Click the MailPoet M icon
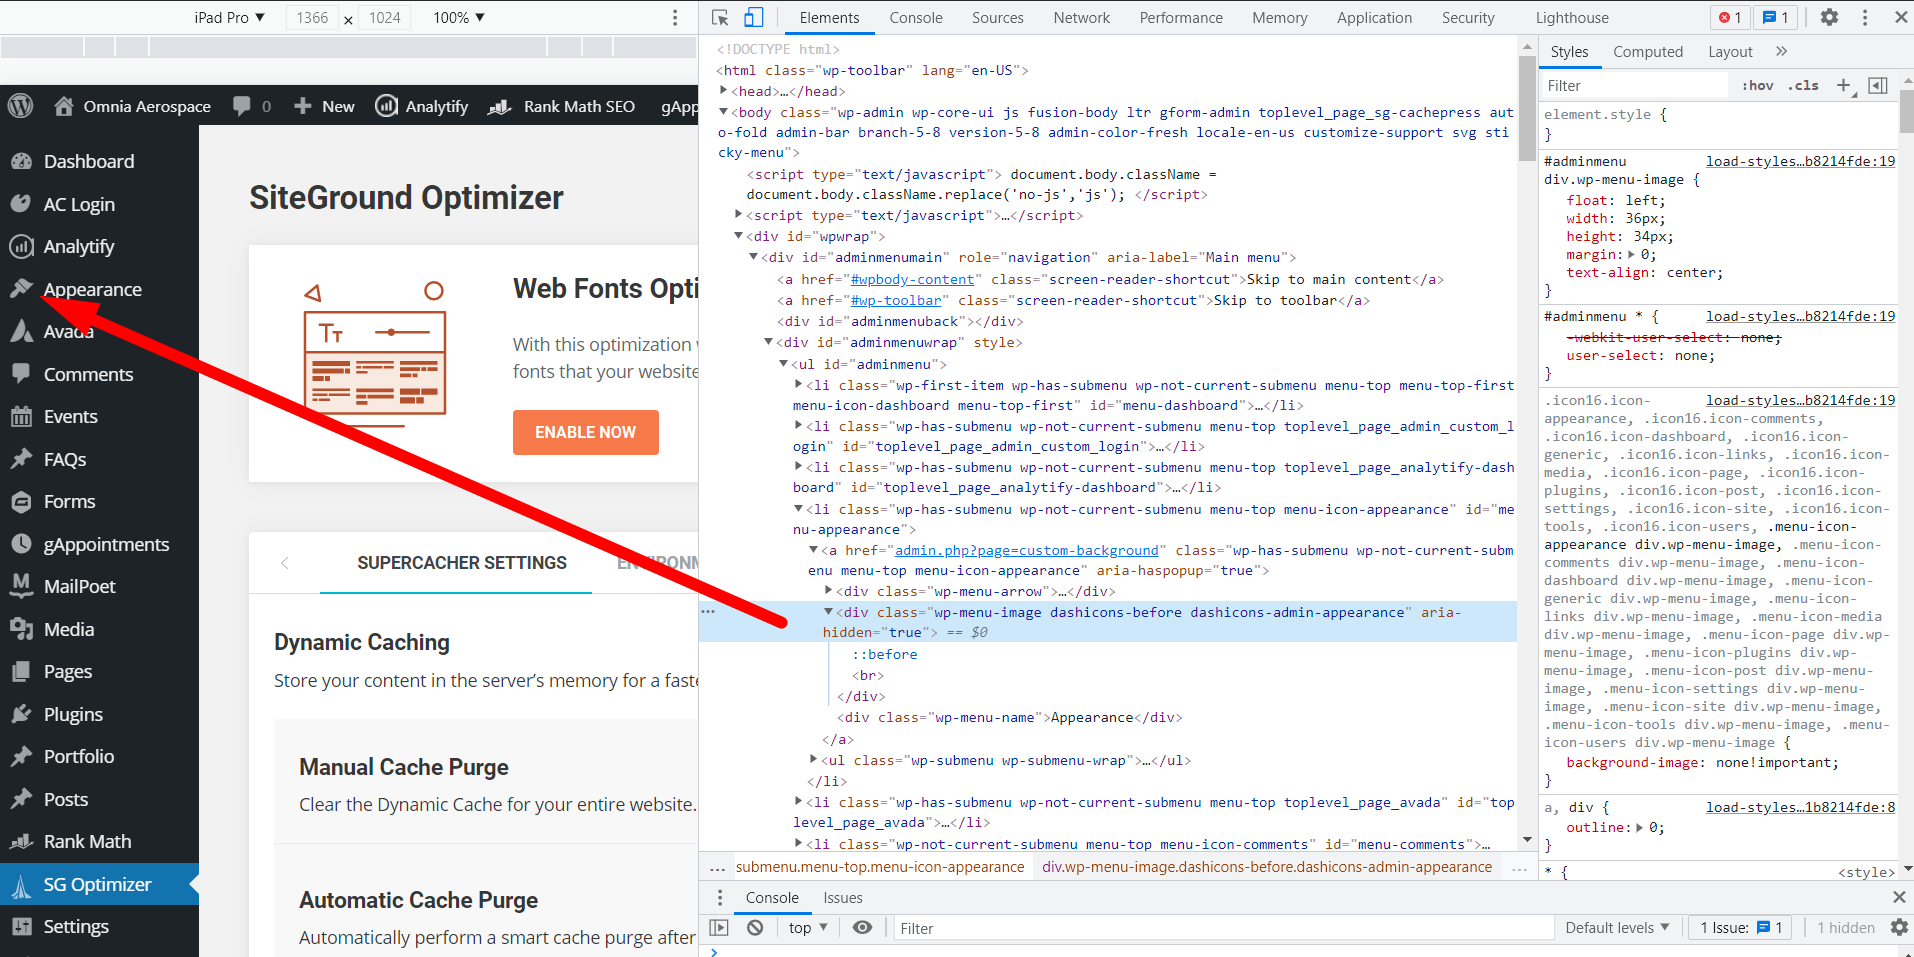1914x957 pixels. tap(21, 586)
